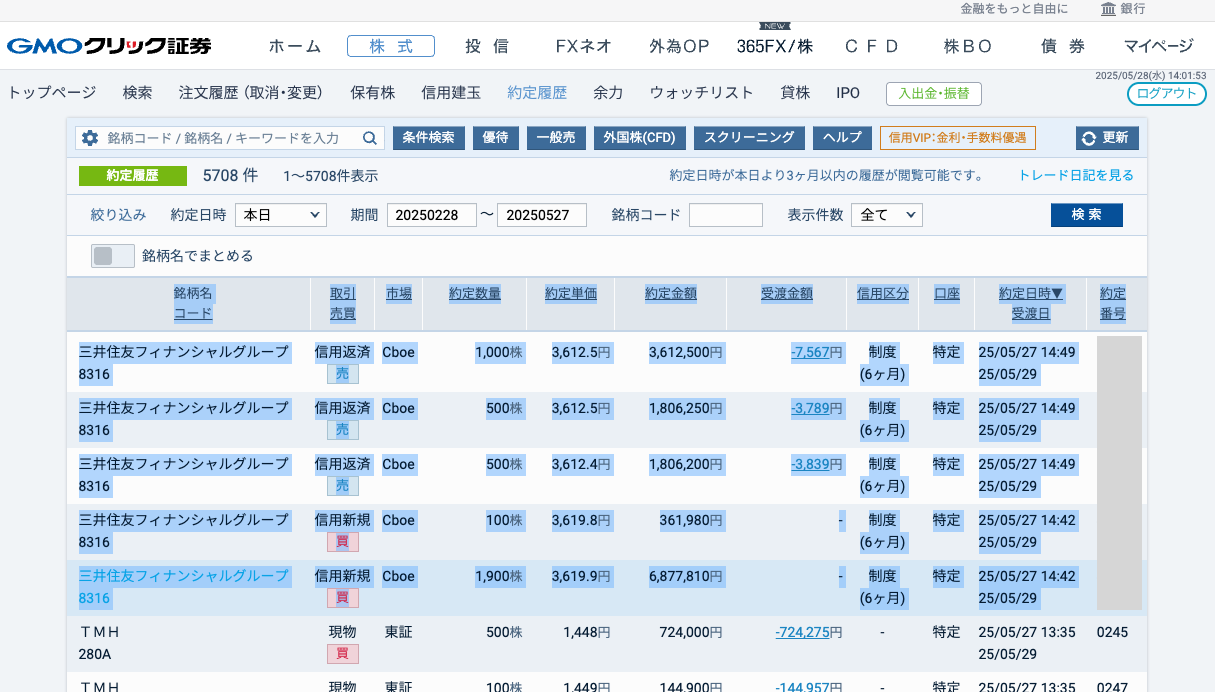Click the 6,877,810円 amount cell

[686, 576]
